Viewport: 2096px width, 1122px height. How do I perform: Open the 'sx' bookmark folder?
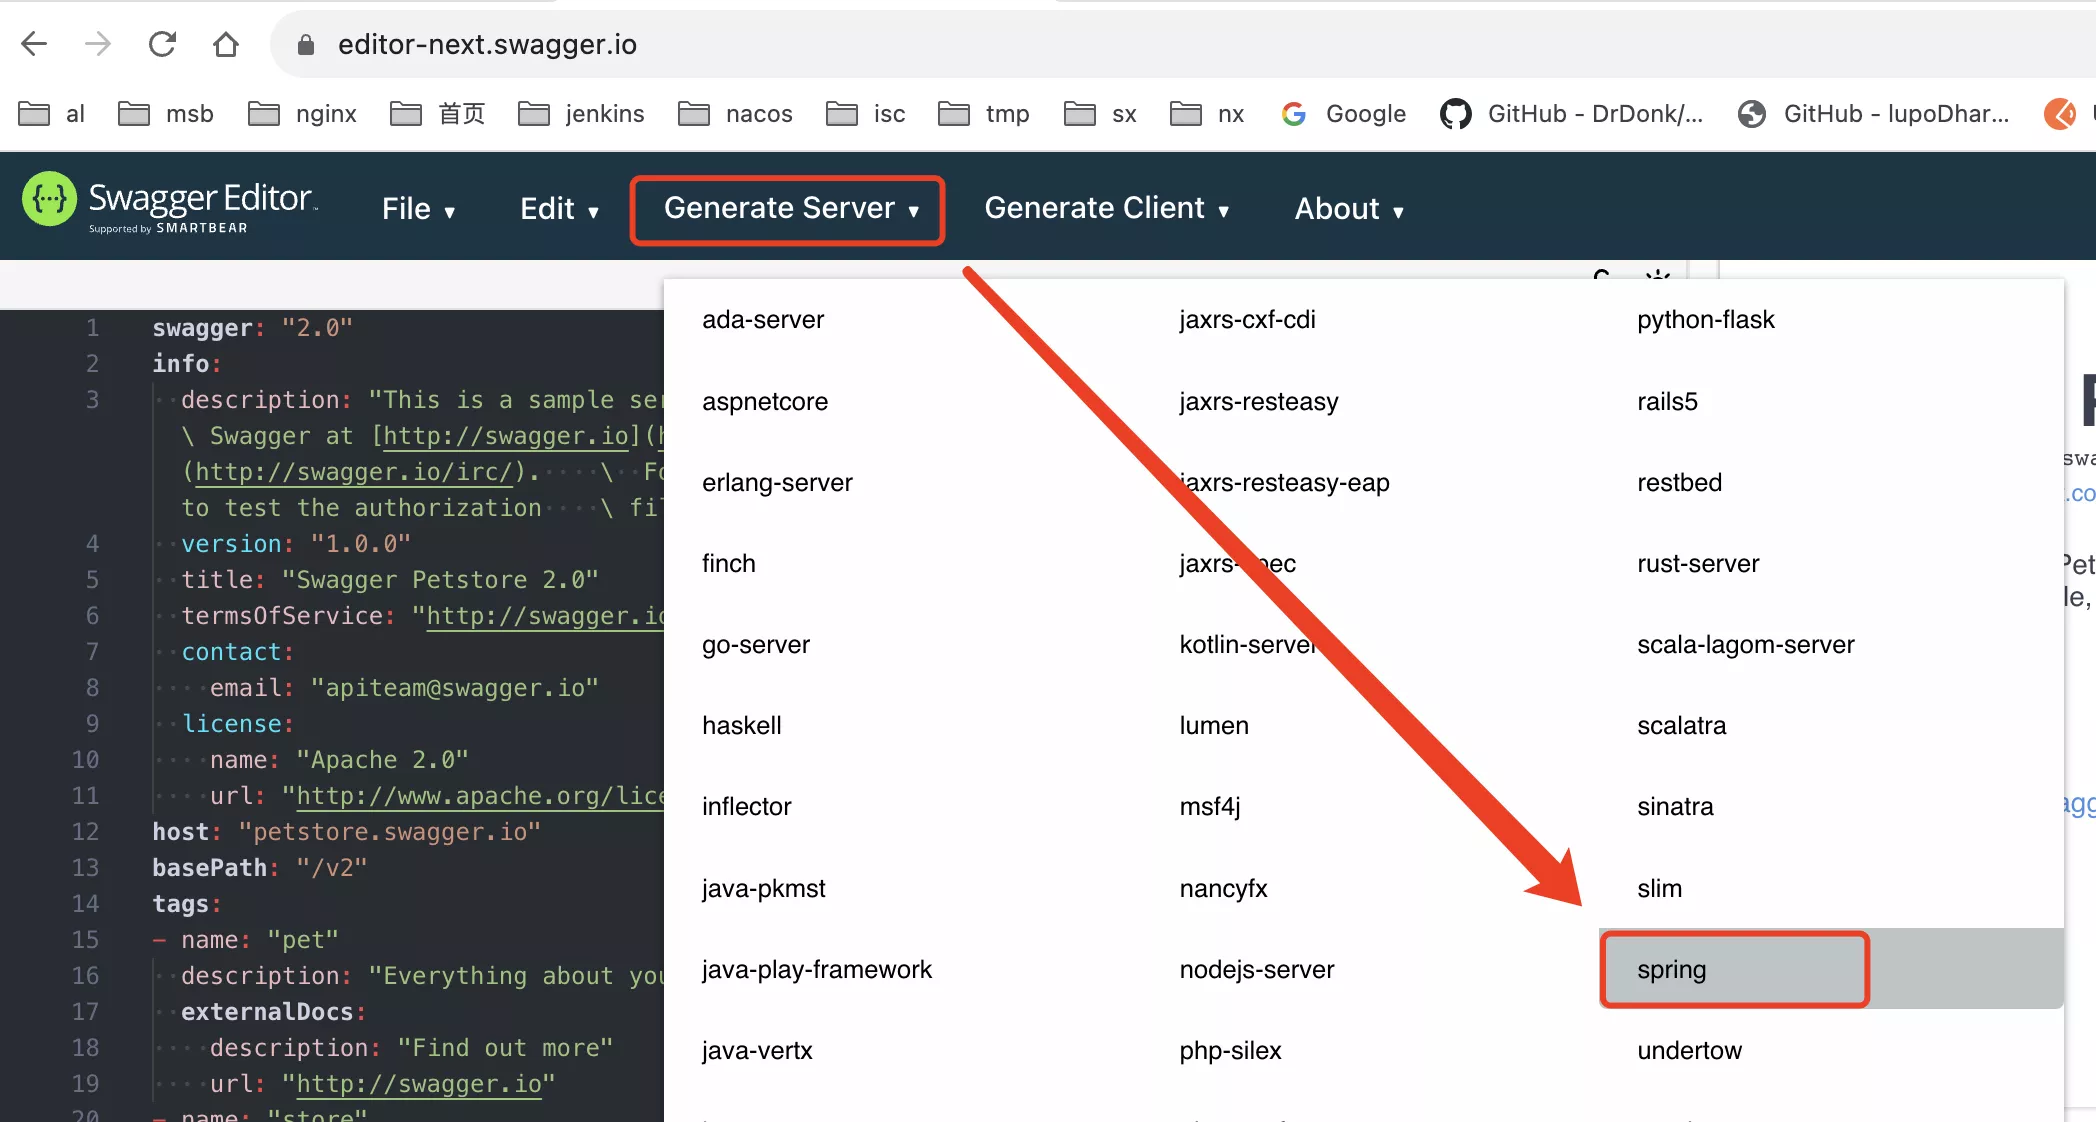pyautogui.click(x=1100, y=114)
